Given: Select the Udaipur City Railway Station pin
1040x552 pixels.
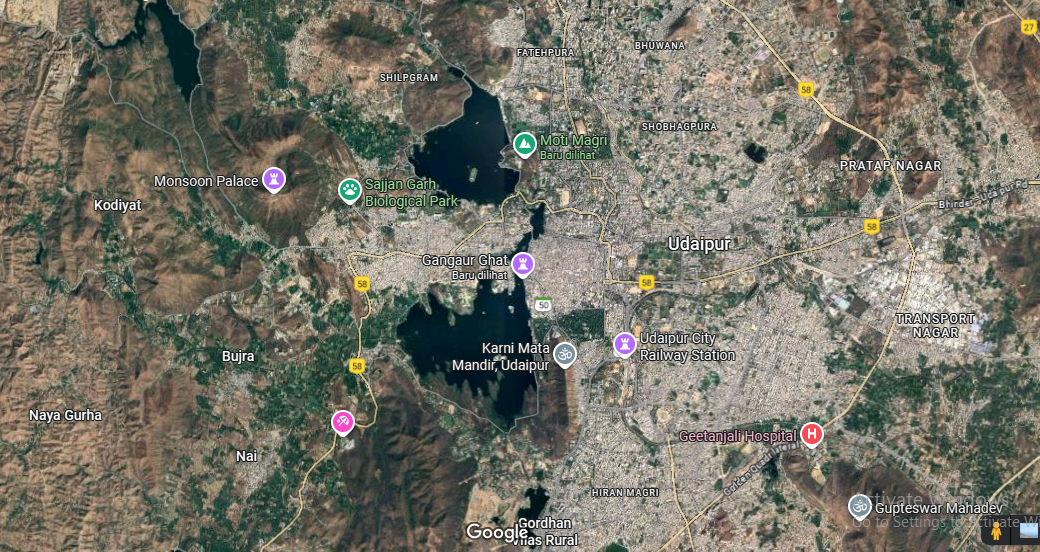Looking at the screenshot, I should click(625, 344).
